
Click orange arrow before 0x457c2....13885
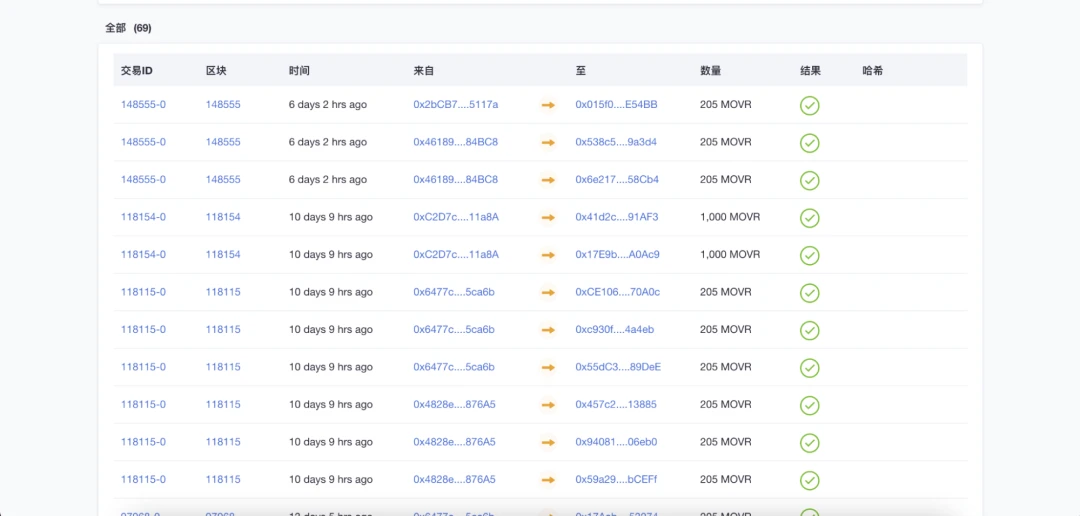pyautogui.click(x=548, y=405)
